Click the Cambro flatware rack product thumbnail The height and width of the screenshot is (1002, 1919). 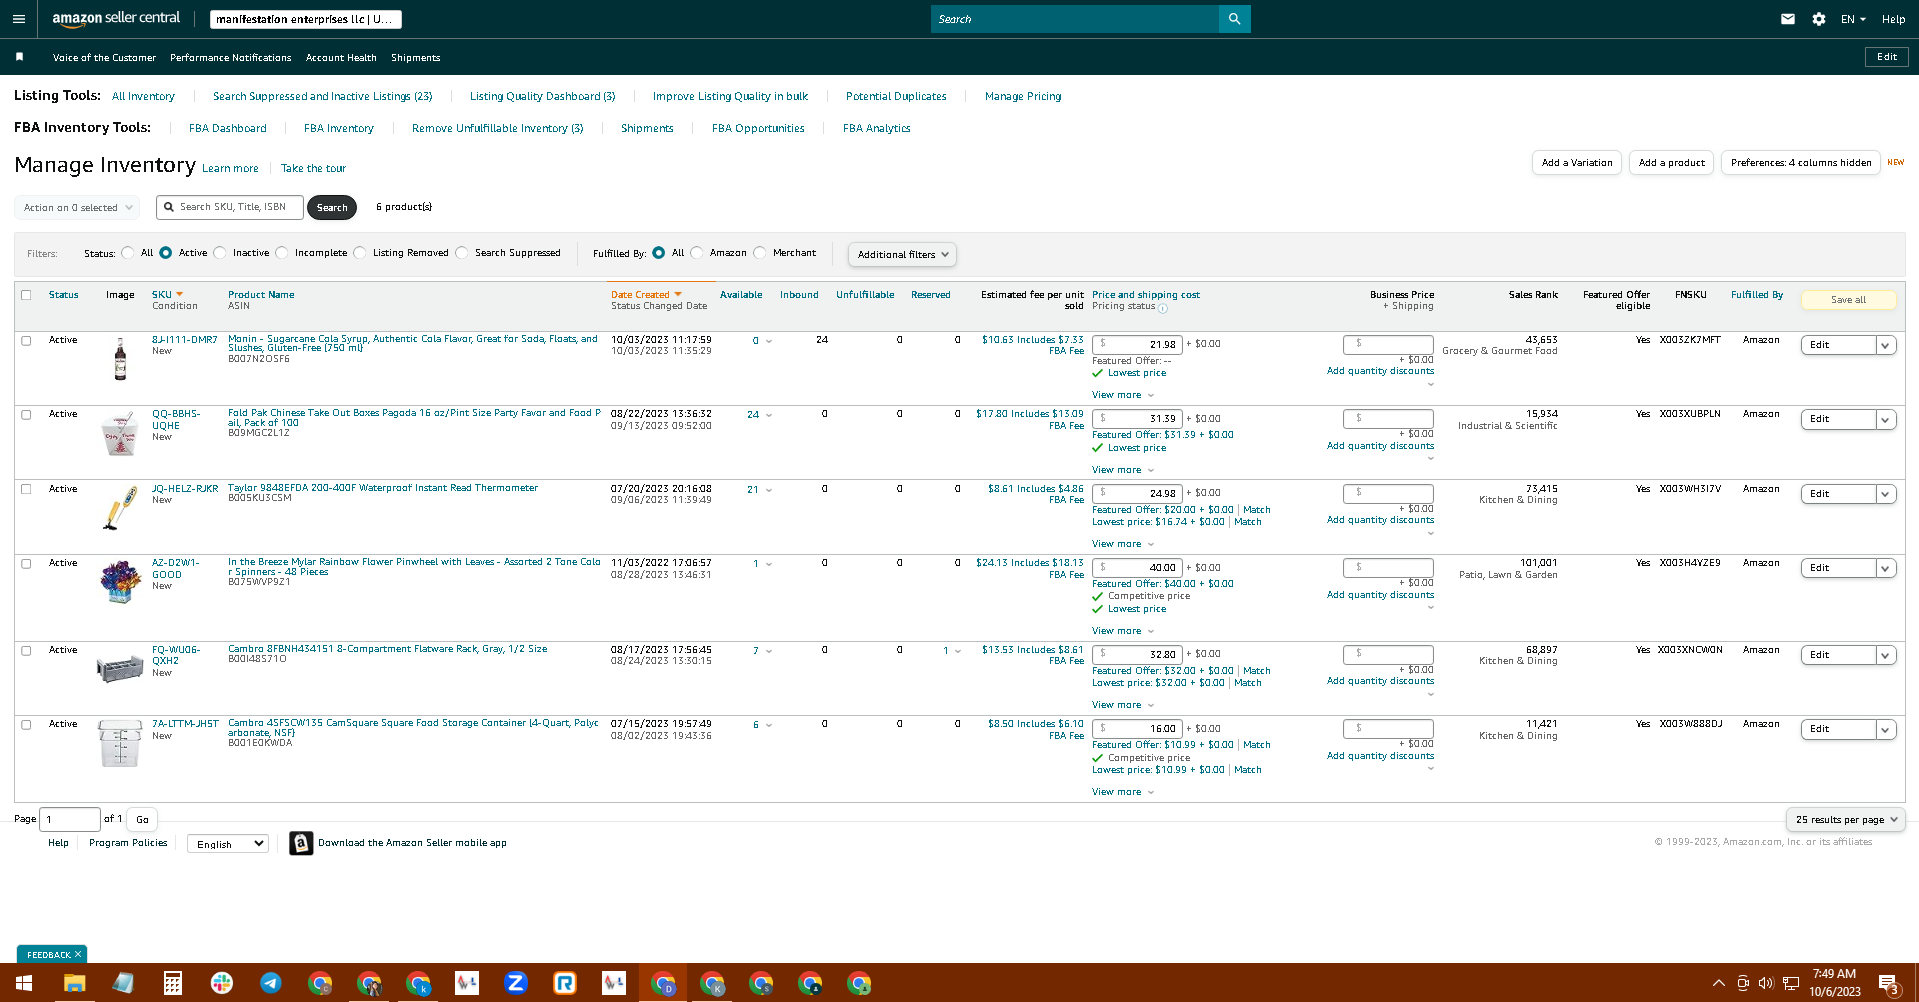click(x=120, y=667)
